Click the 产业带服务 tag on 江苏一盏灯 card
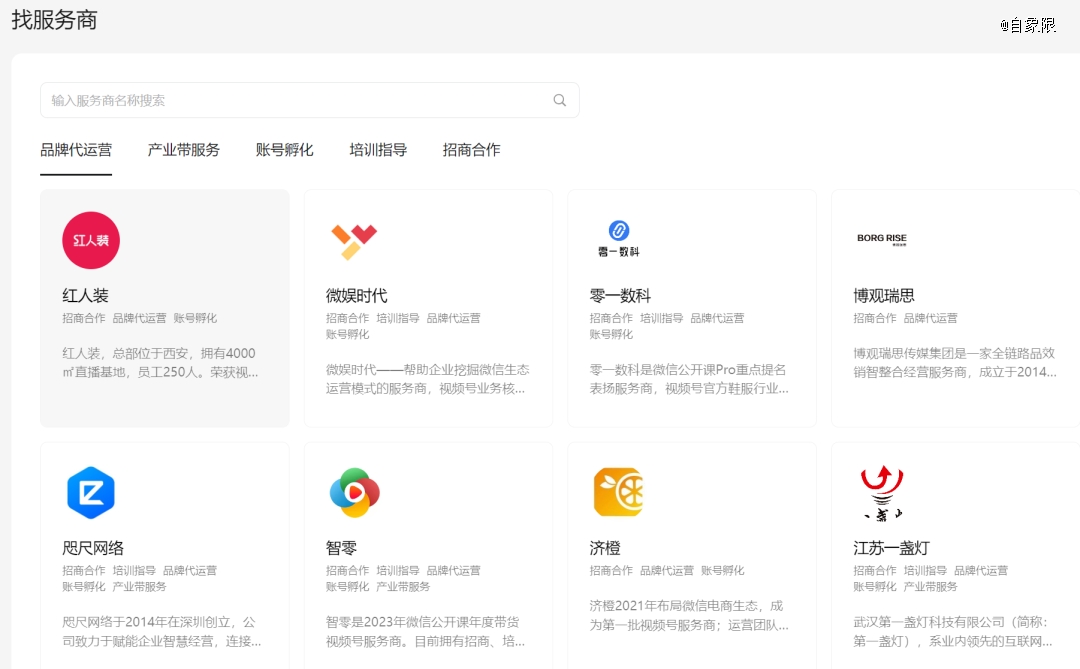The width and height of the screenshot is (1080, 669). (x=931, y=587)
